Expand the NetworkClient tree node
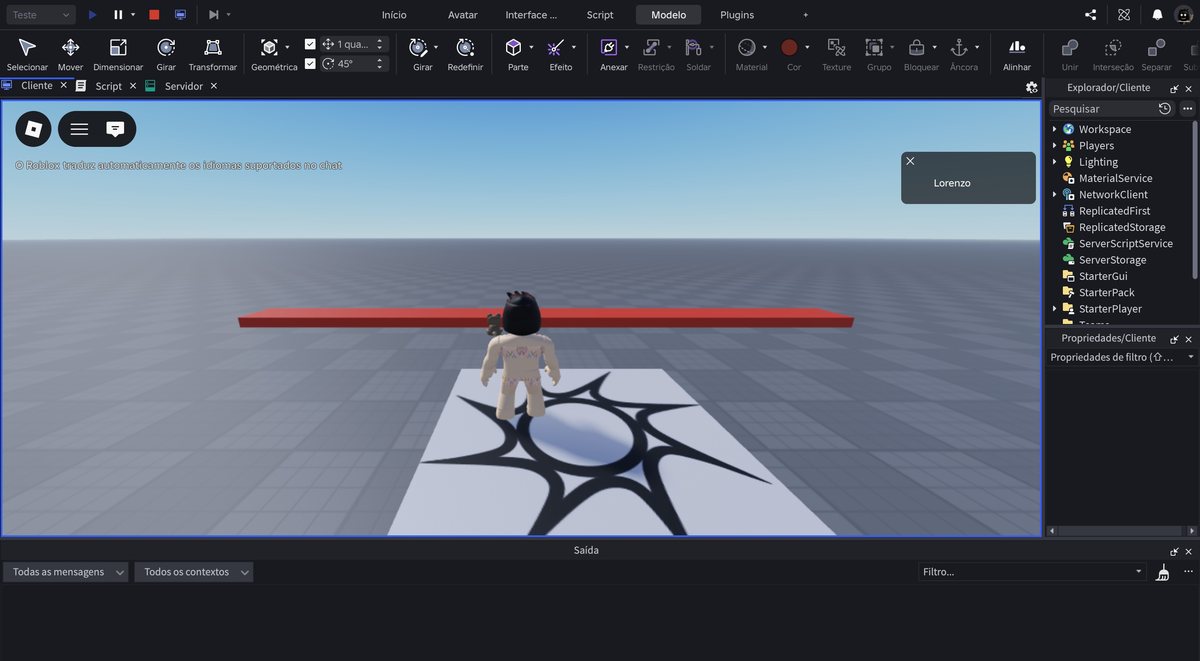This screenshot has width=1200, height=661. pos(1054,194)
